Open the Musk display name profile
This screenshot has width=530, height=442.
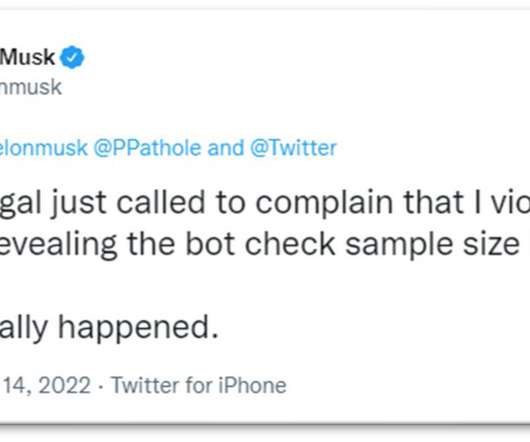point(27,57)
